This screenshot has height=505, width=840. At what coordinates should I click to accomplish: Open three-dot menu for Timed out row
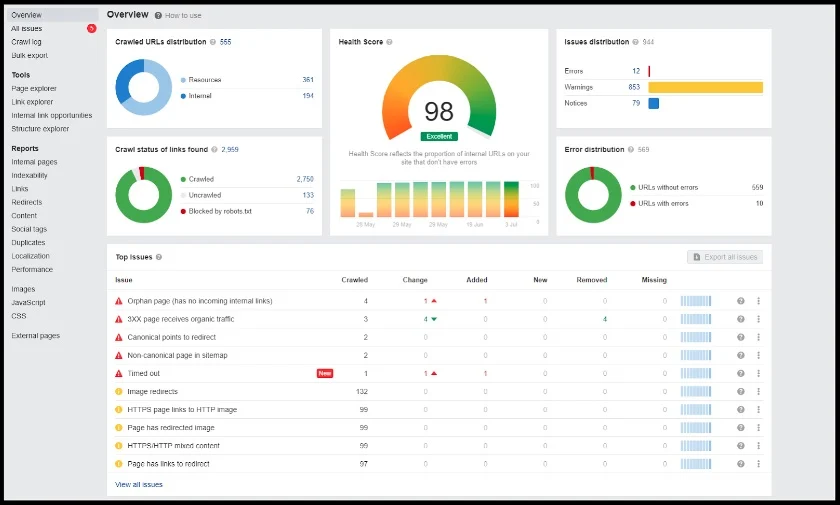tap(759, 373)
